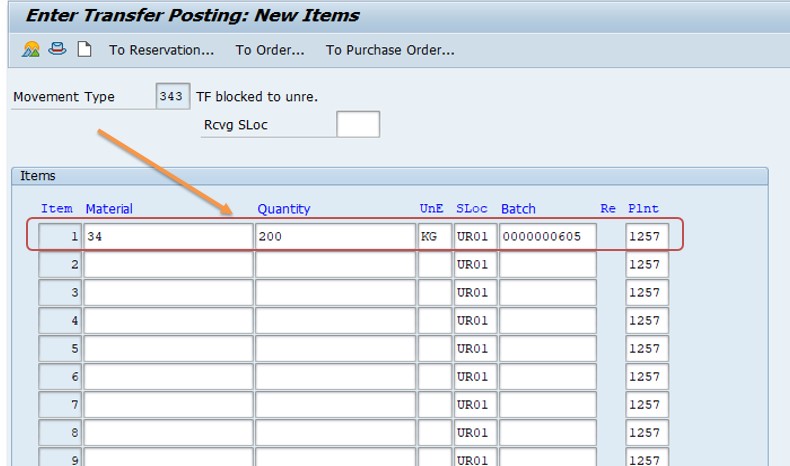
Task: Focus the Rcvg SLoc input box
Action: point(358,125)
